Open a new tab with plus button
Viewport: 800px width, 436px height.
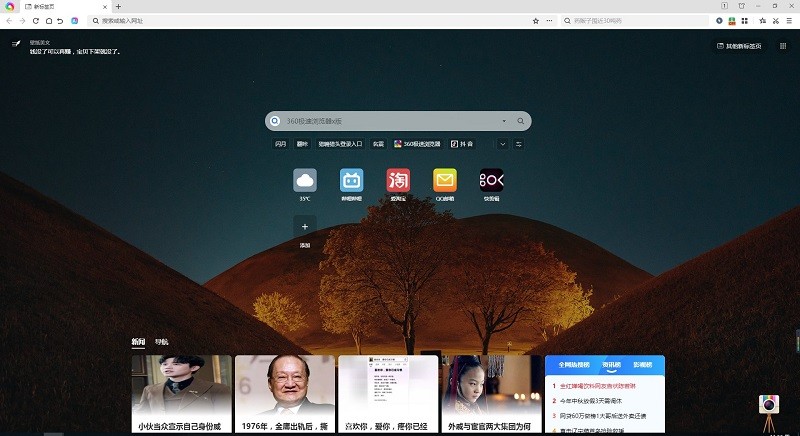(118, 7)
